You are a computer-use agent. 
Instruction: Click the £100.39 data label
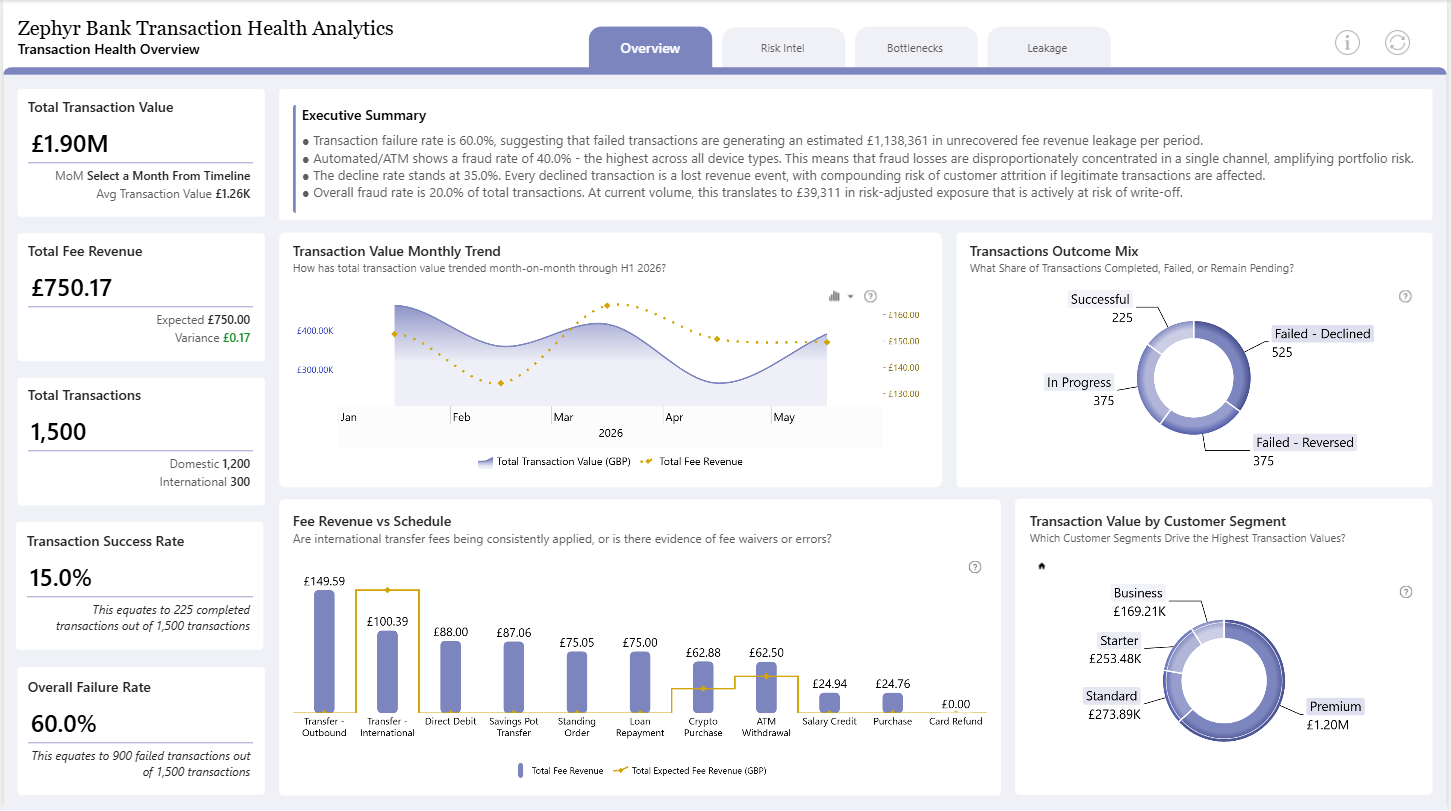(x=387, y=622)
